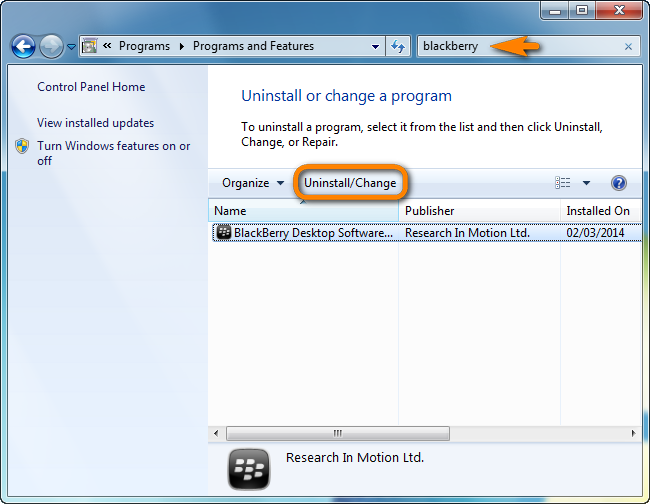Open Control Panel Home

[91, 87]
